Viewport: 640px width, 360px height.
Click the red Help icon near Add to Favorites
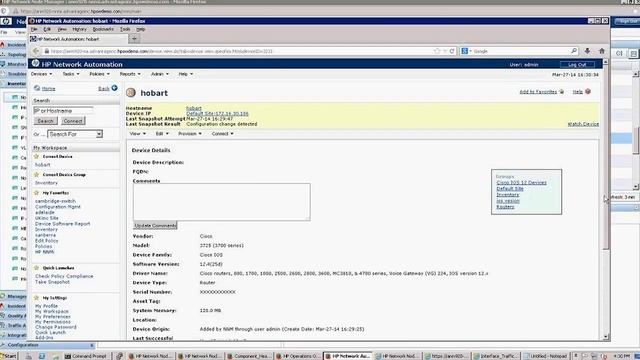588,91
